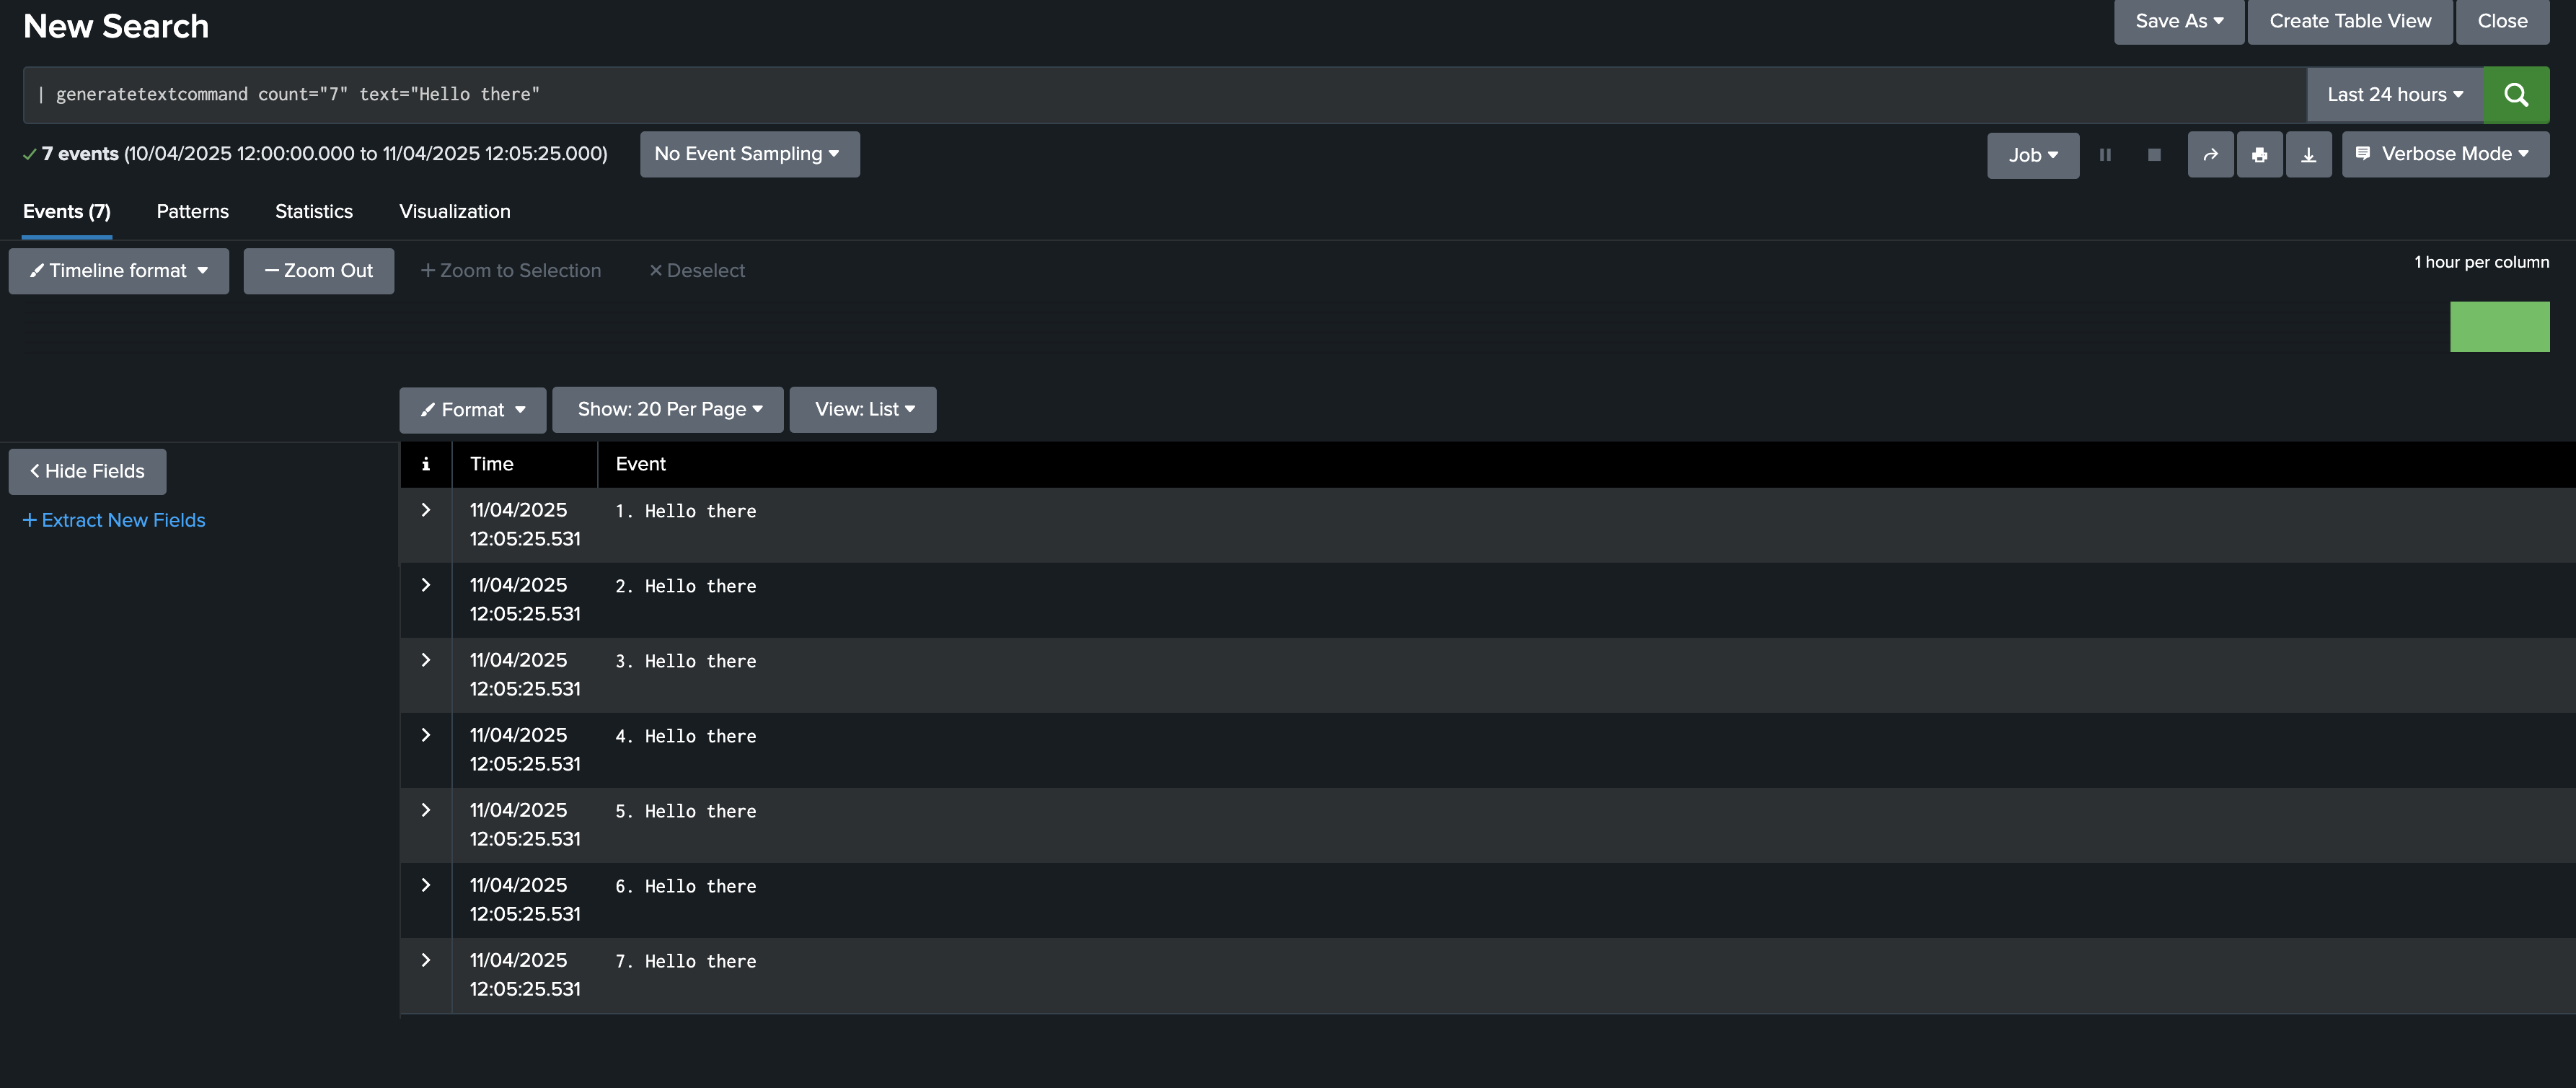Click the print results icon
Viewport: 2576px width, 1088px height.
(x=2259, y=155)
